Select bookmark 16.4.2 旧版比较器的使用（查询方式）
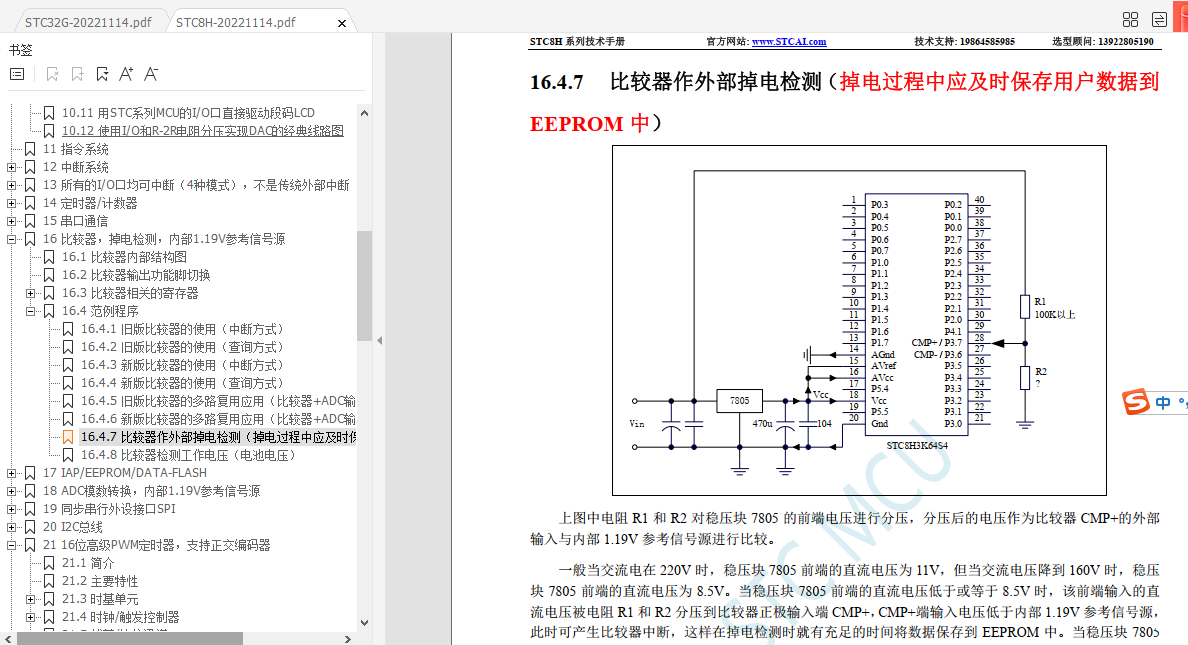Screen dimensions: 1188x645 182,347
